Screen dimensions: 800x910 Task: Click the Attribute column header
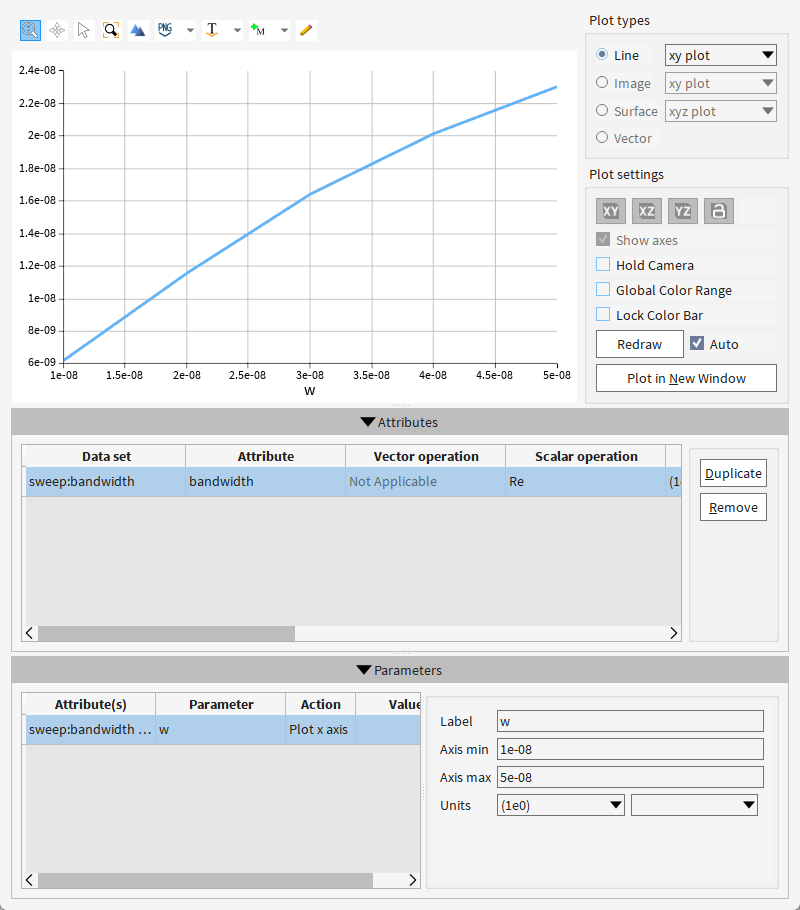266,456
